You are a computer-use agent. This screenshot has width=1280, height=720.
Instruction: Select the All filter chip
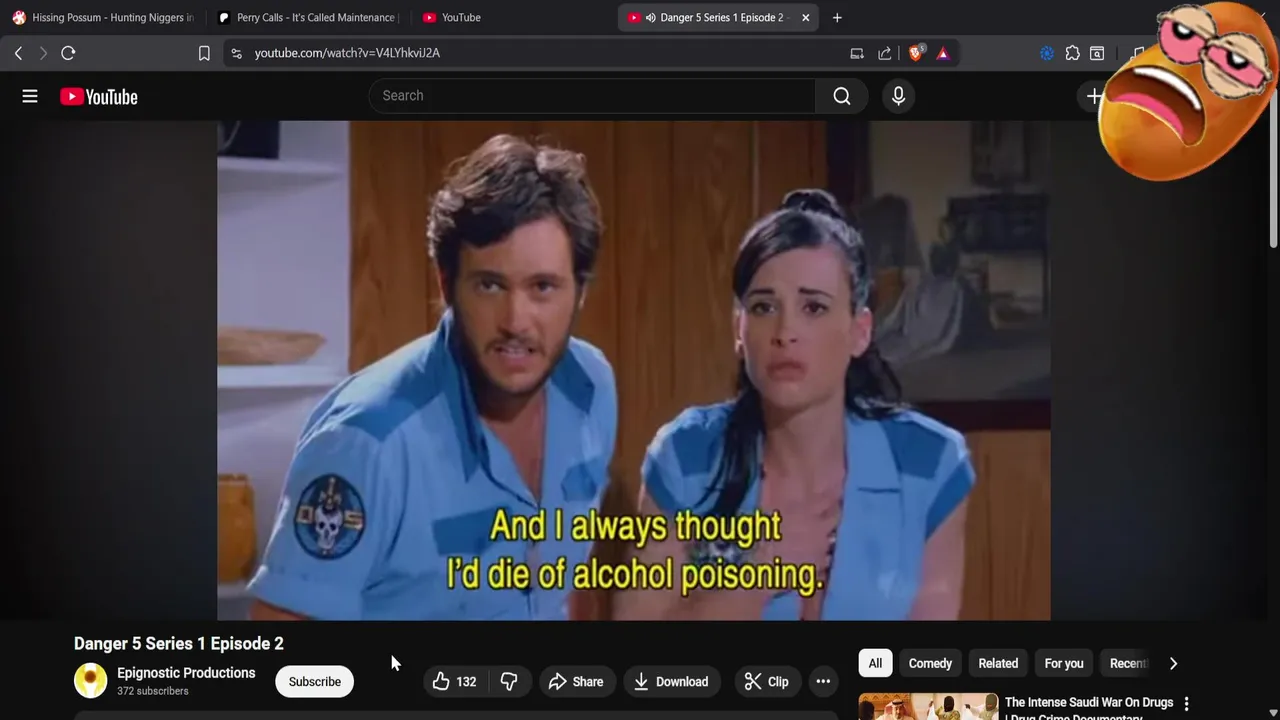(x=875, y=663)
